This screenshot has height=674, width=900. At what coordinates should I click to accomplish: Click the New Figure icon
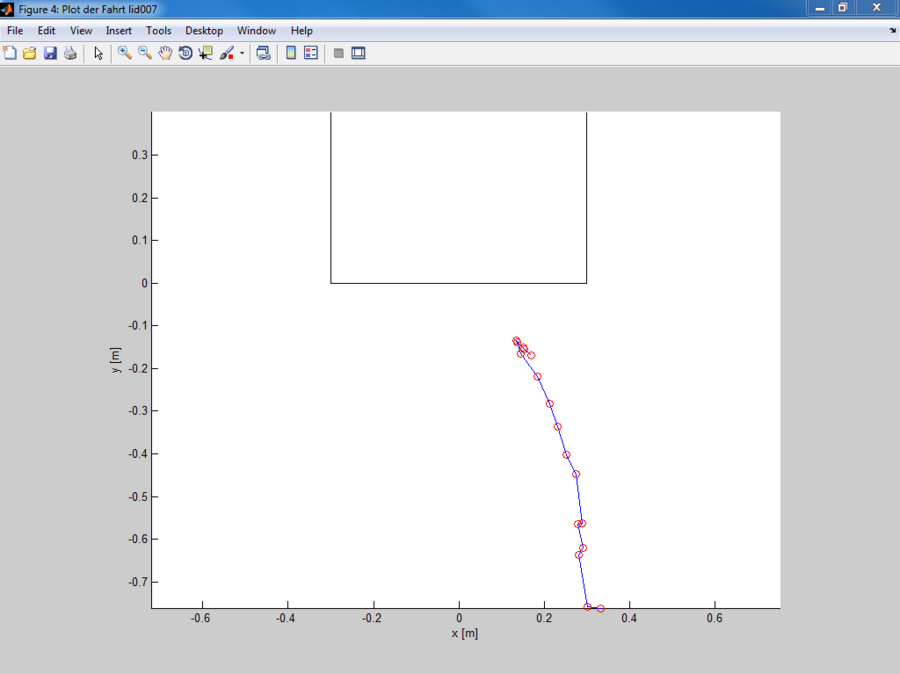tap(10, 53)
